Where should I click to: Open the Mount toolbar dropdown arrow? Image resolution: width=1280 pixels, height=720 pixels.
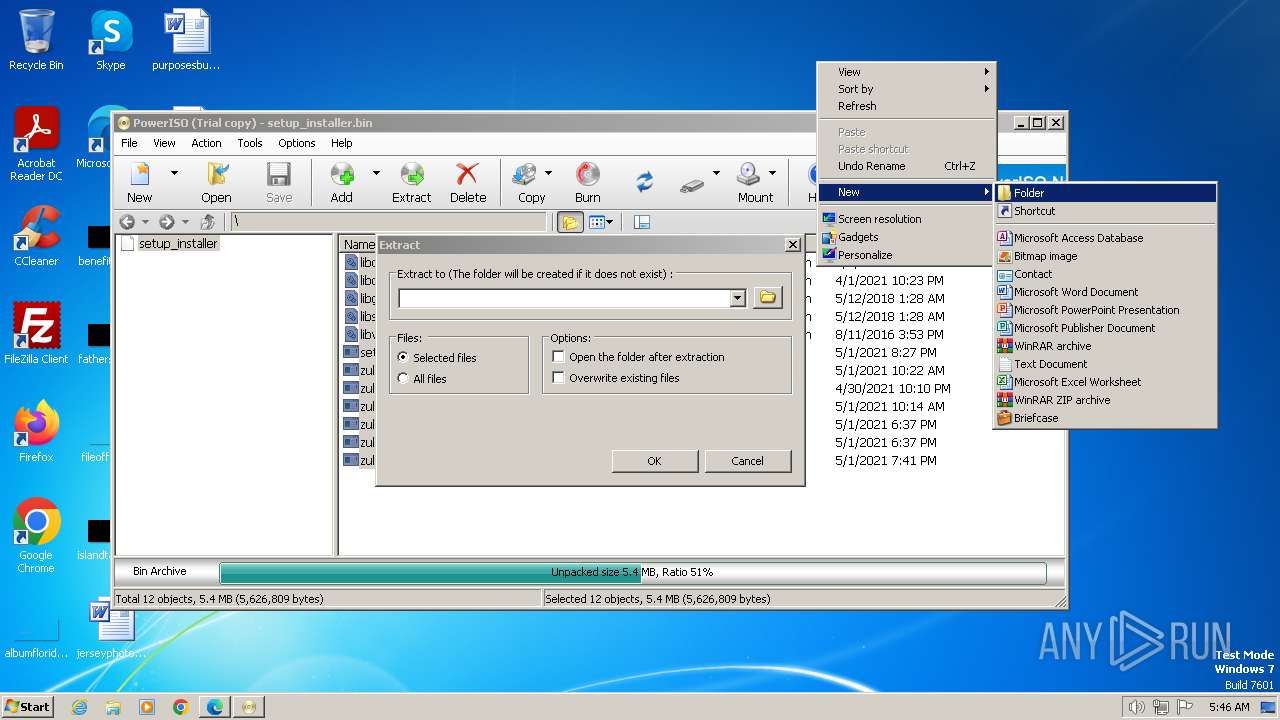click(x=772, y=173)
